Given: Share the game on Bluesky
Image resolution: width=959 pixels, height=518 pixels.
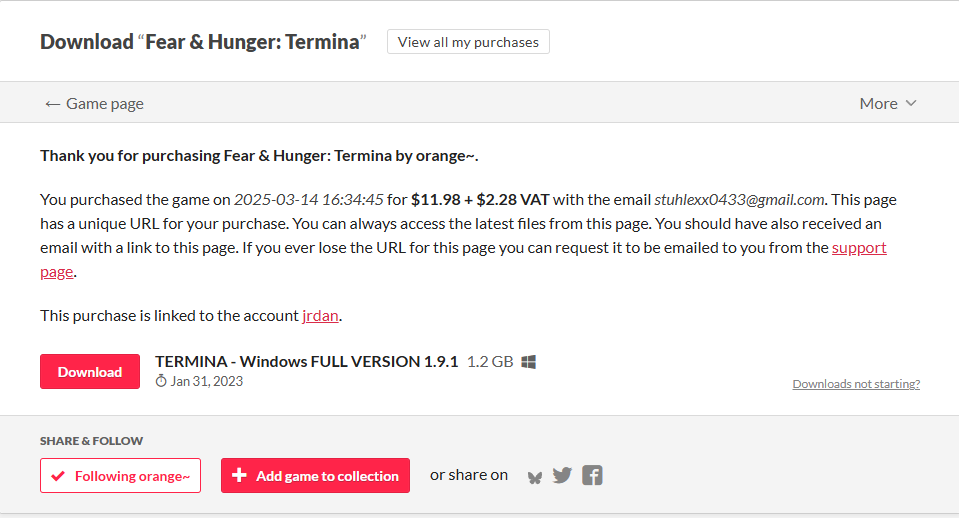Looking at the screenshot, I should (x=535, y=477).
